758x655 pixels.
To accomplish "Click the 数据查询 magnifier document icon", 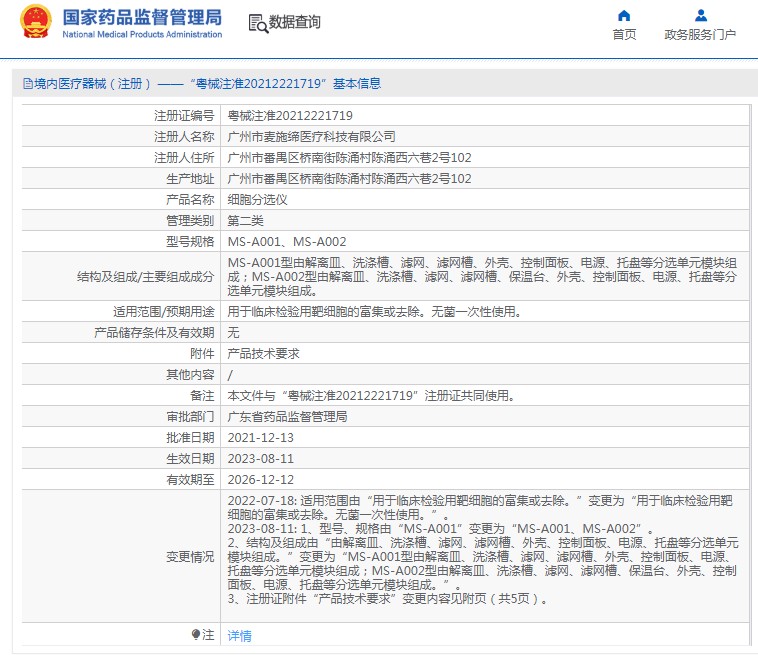I will [x=257, y=23].
